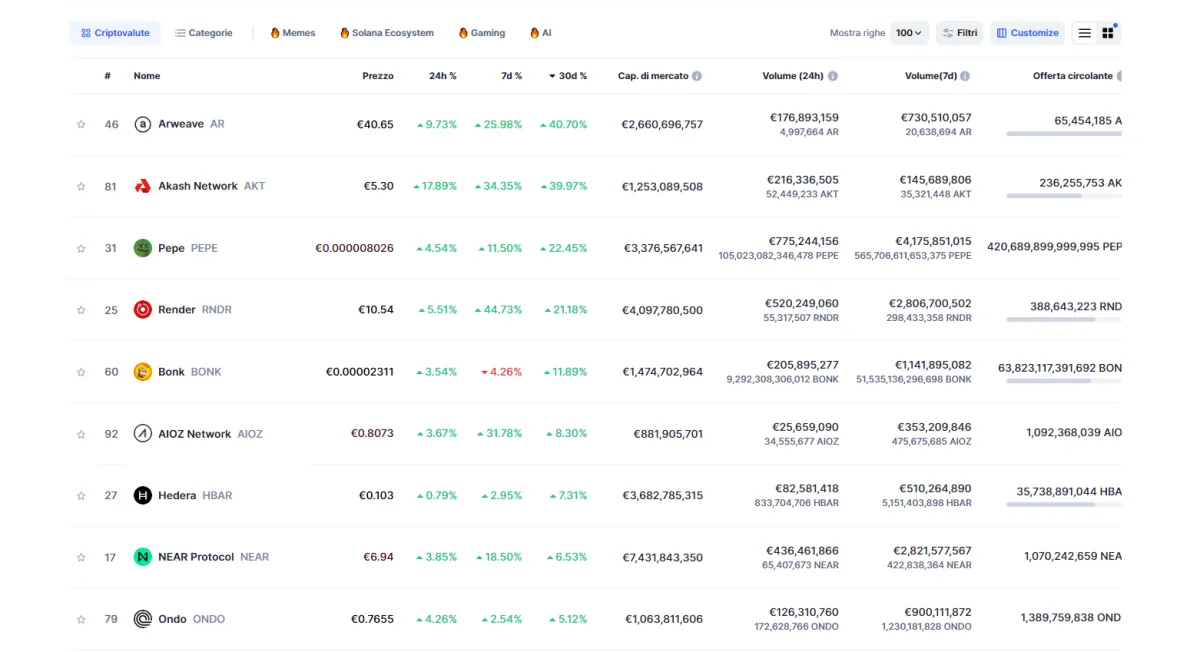Click Pepe price €0.000008026
This screenshot has height=652, width=1200.
click(x=354, y=248)
